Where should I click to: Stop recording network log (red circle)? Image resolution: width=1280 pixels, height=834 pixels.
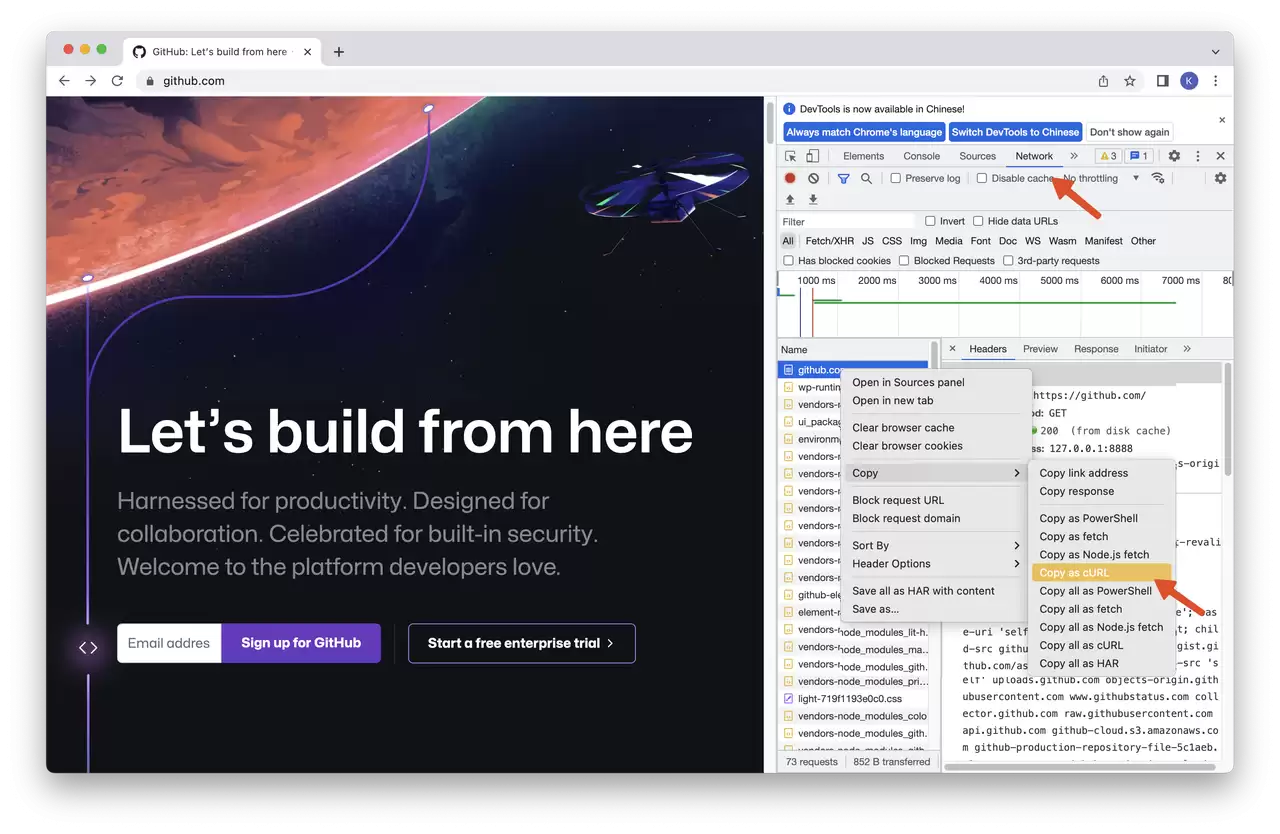click(x=790, y=178)
